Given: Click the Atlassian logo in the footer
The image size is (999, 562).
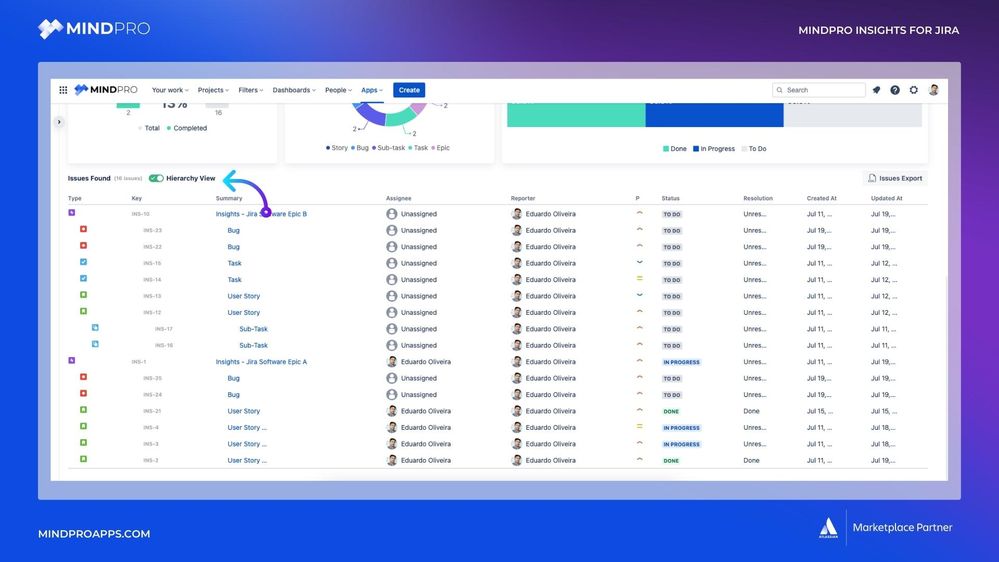Looking at the screenshot, I should [828, 528].
